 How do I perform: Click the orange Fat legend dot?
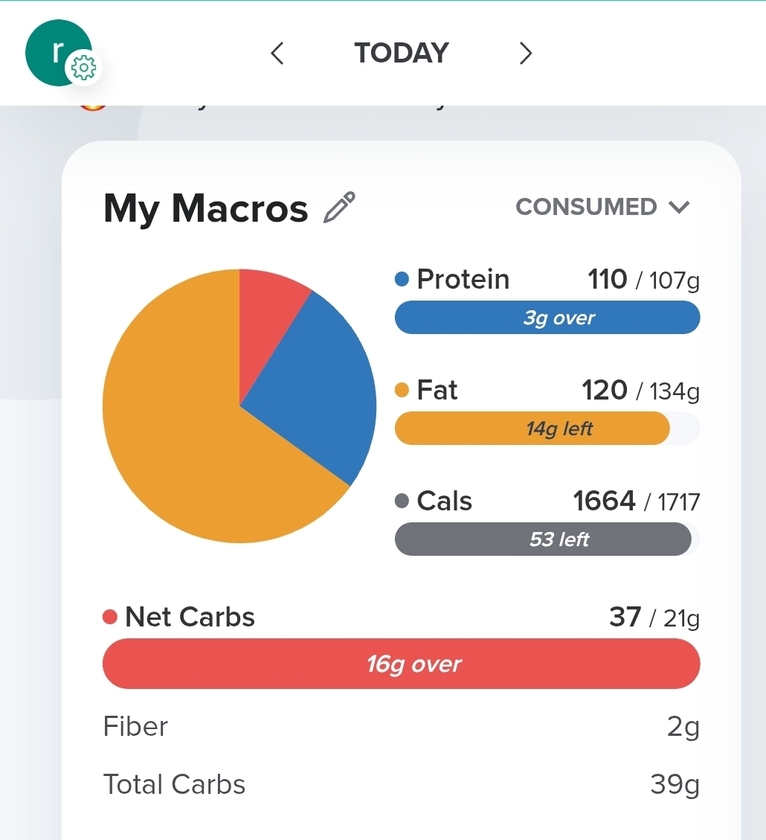[x=402, y=390]
